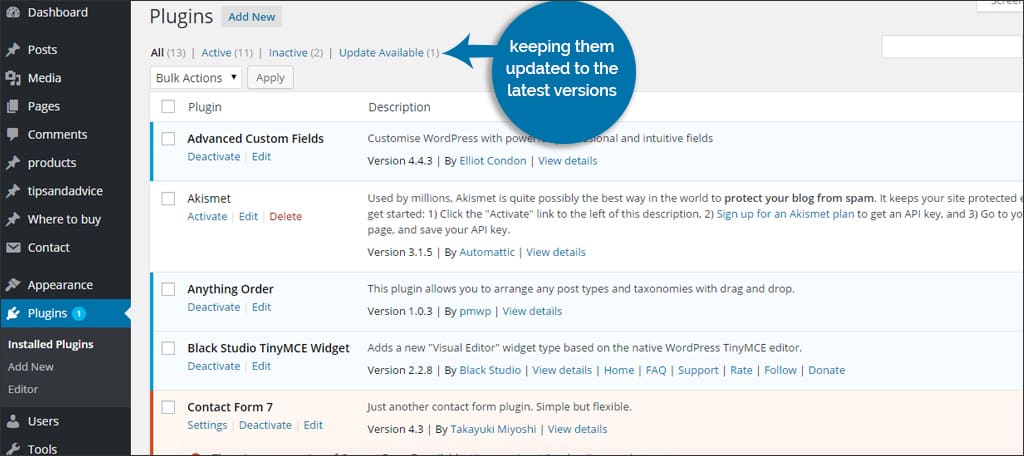Click the Contact envelope icon
This screenshot has width=1024, height=456.
(x=12, y=248)
